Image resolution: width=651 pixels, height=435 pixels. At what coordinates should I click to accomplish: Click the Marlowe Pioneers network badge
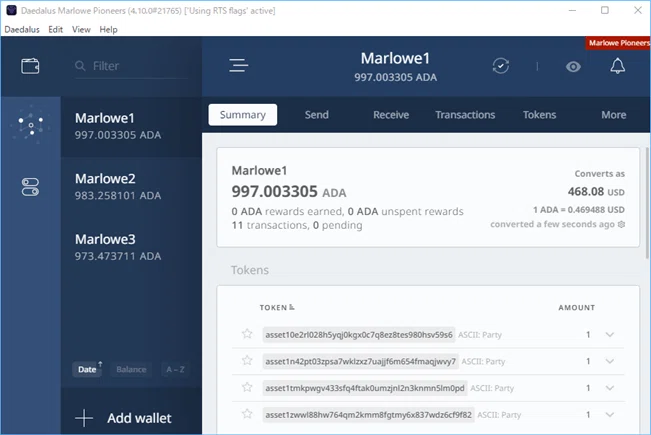click(618, 43)
